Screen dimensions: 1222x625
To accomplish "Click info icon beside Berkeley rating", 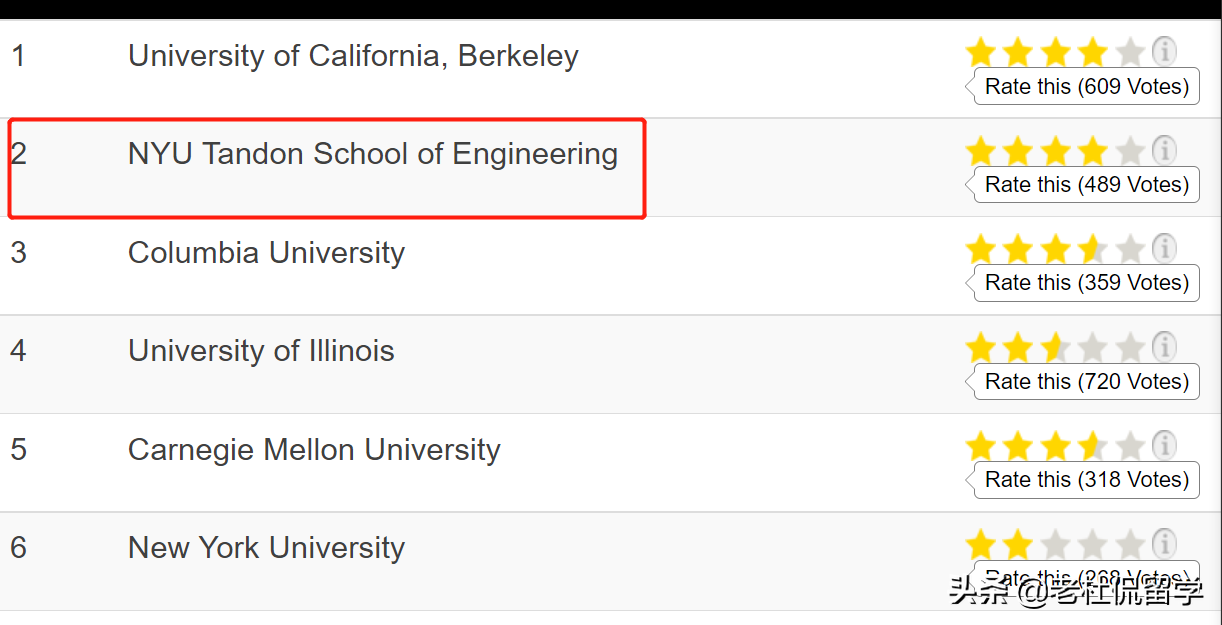I will [x=1163, y=50].
